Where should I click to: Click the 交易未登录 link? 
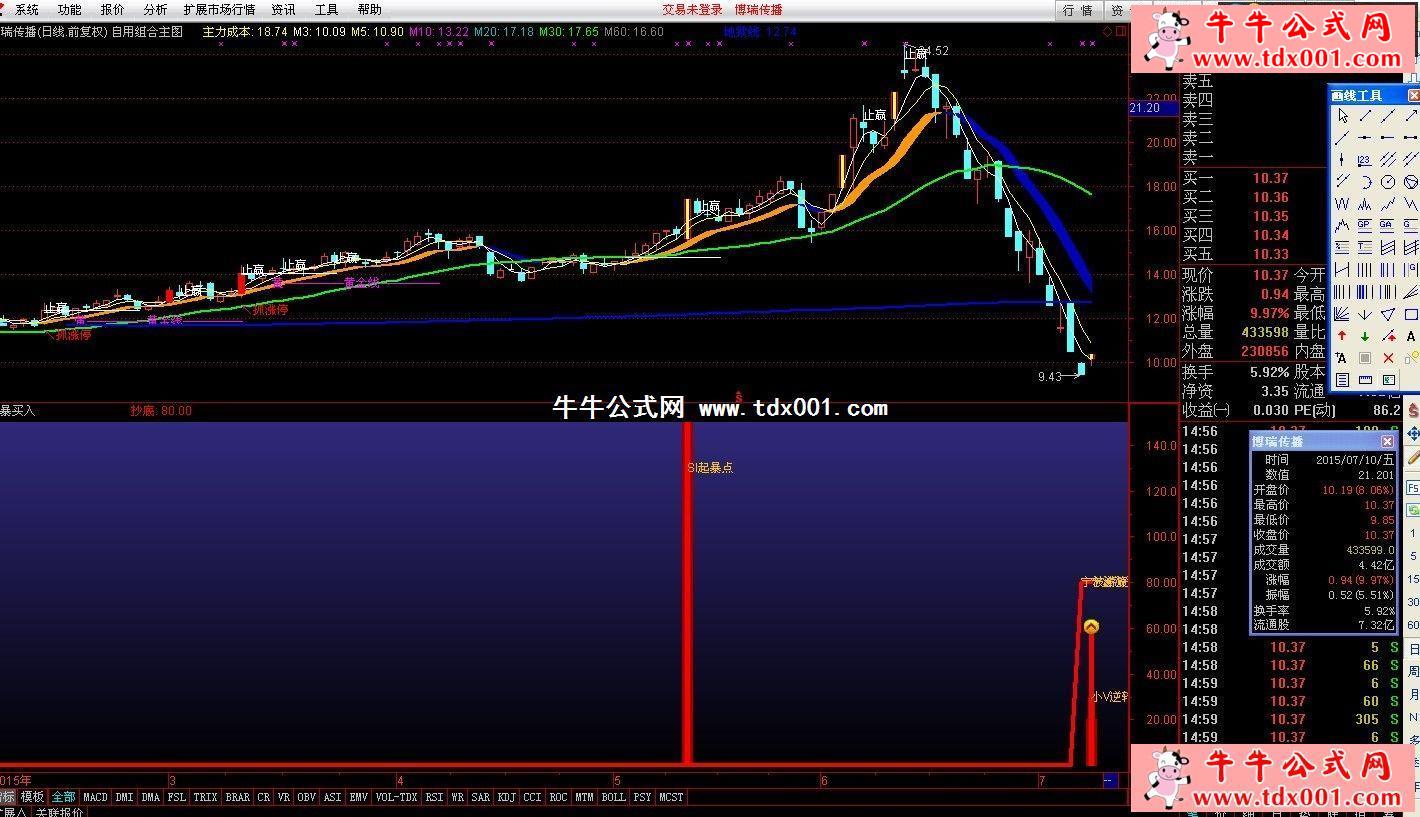point(692,9)
